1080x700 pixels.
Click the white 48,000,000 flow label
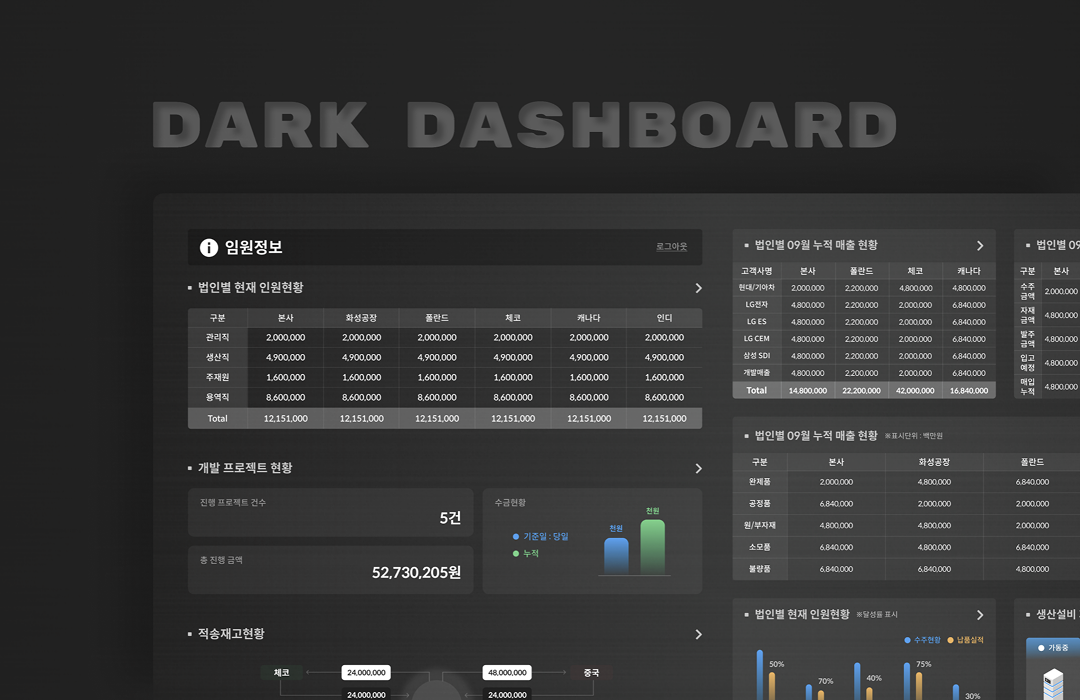505,673
